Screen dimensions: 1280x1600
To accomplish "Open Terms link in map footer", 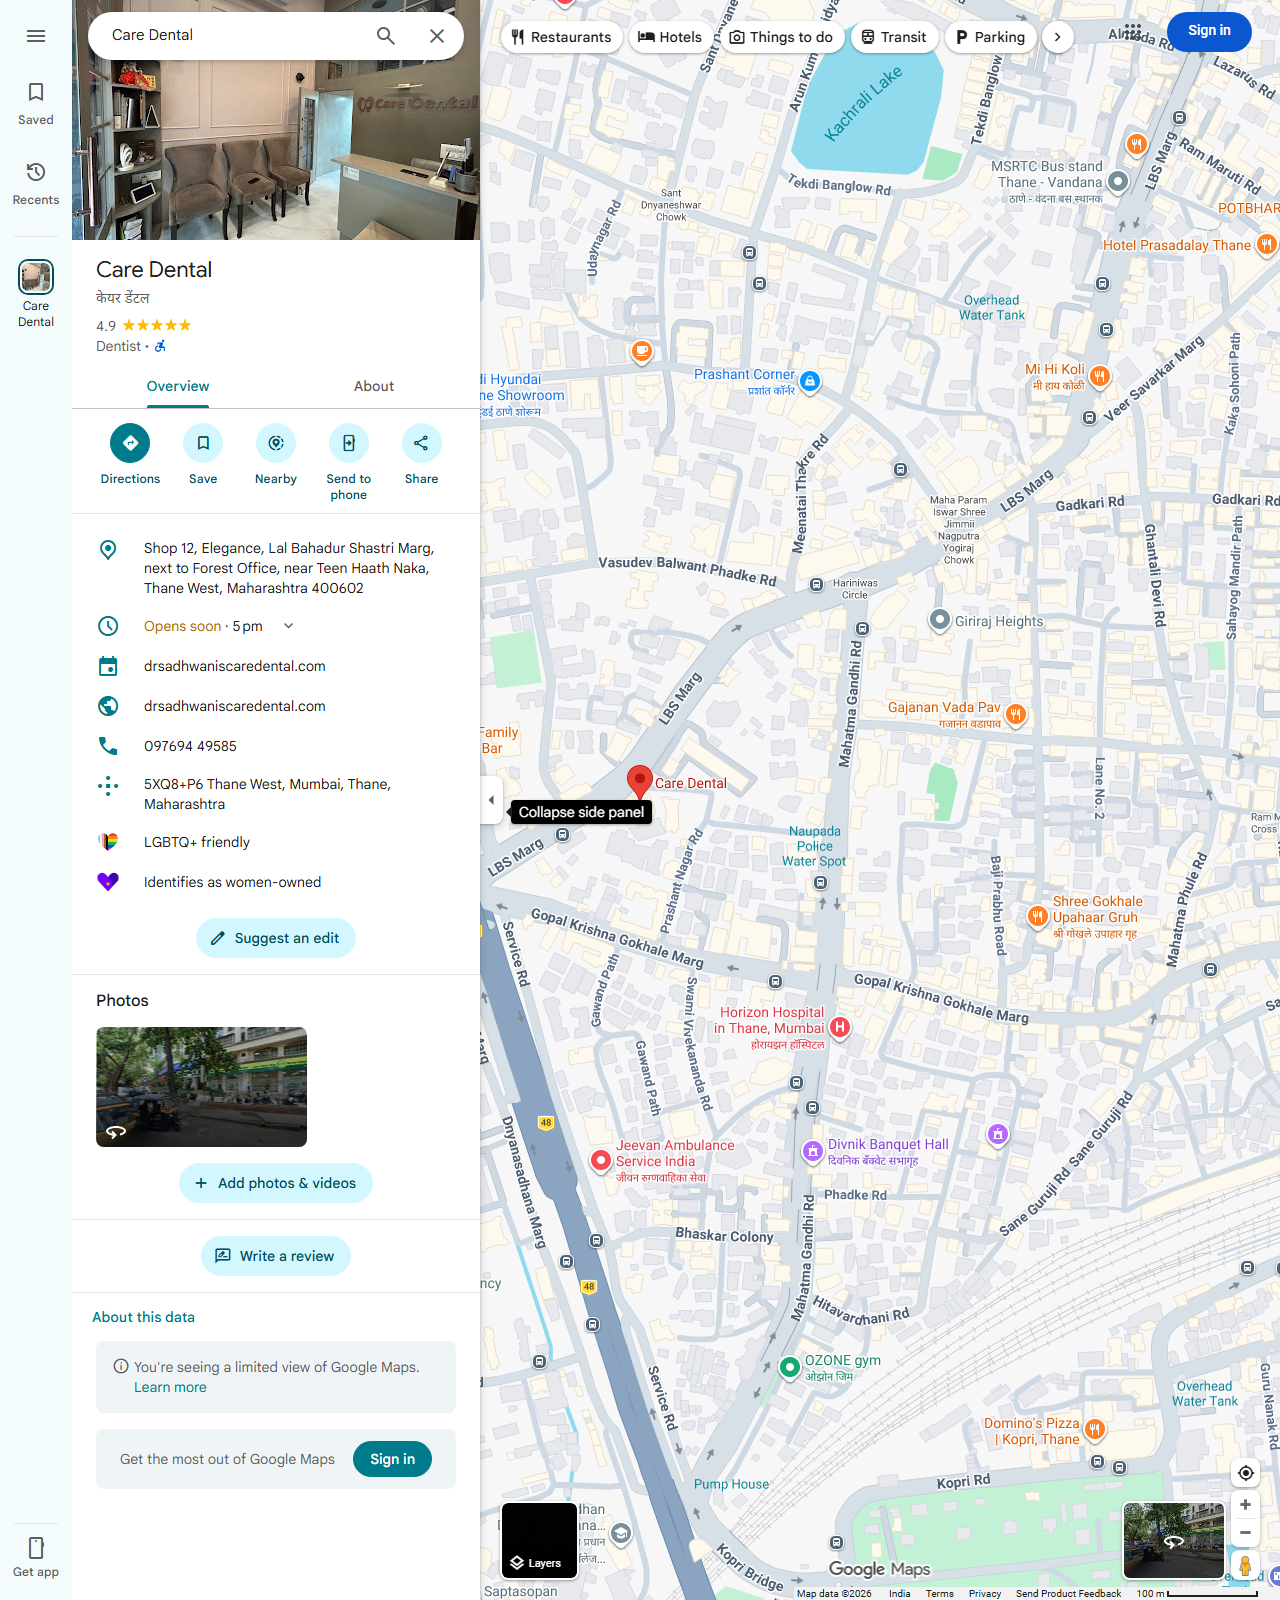I will 939,1593.
